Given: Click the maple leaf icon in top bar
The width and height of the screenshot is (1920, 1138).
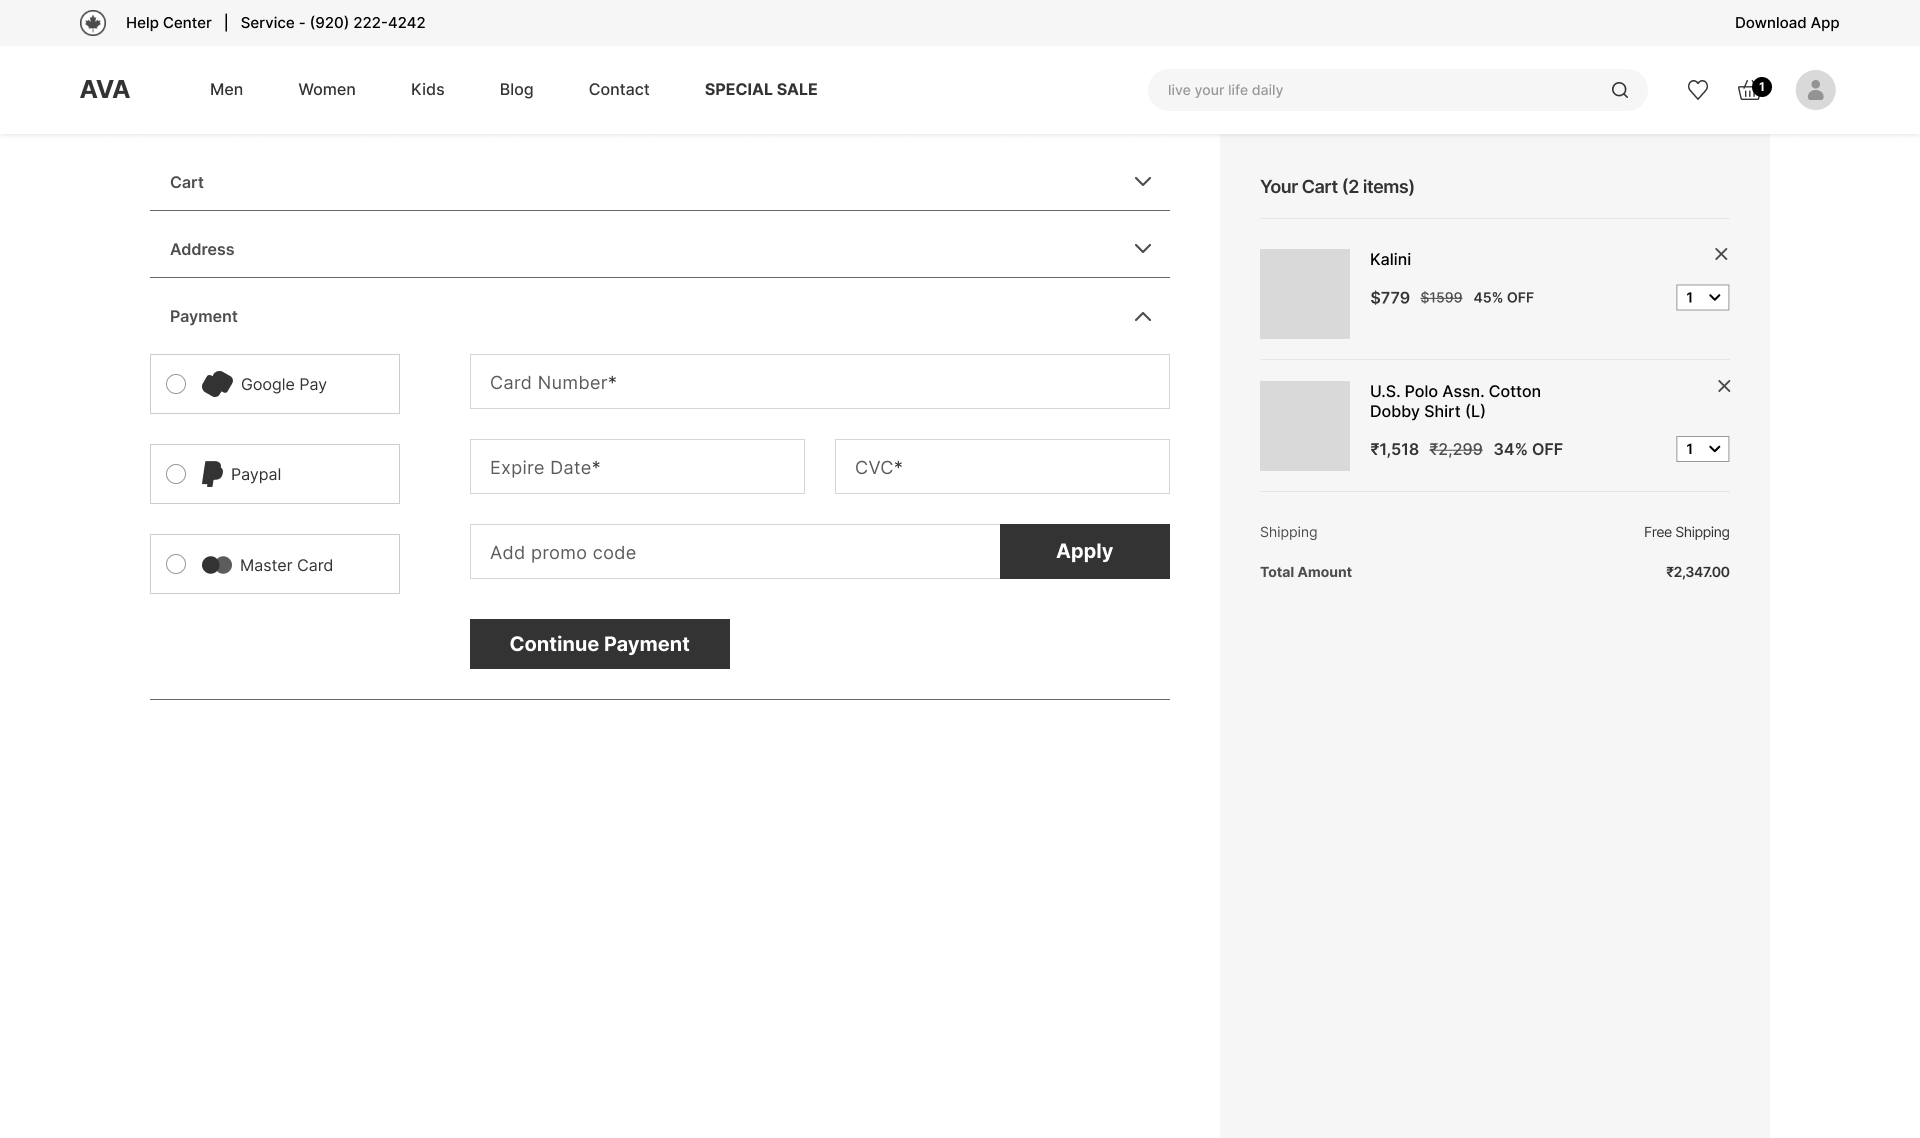Looking at the screenshot, I should (93, 23).
